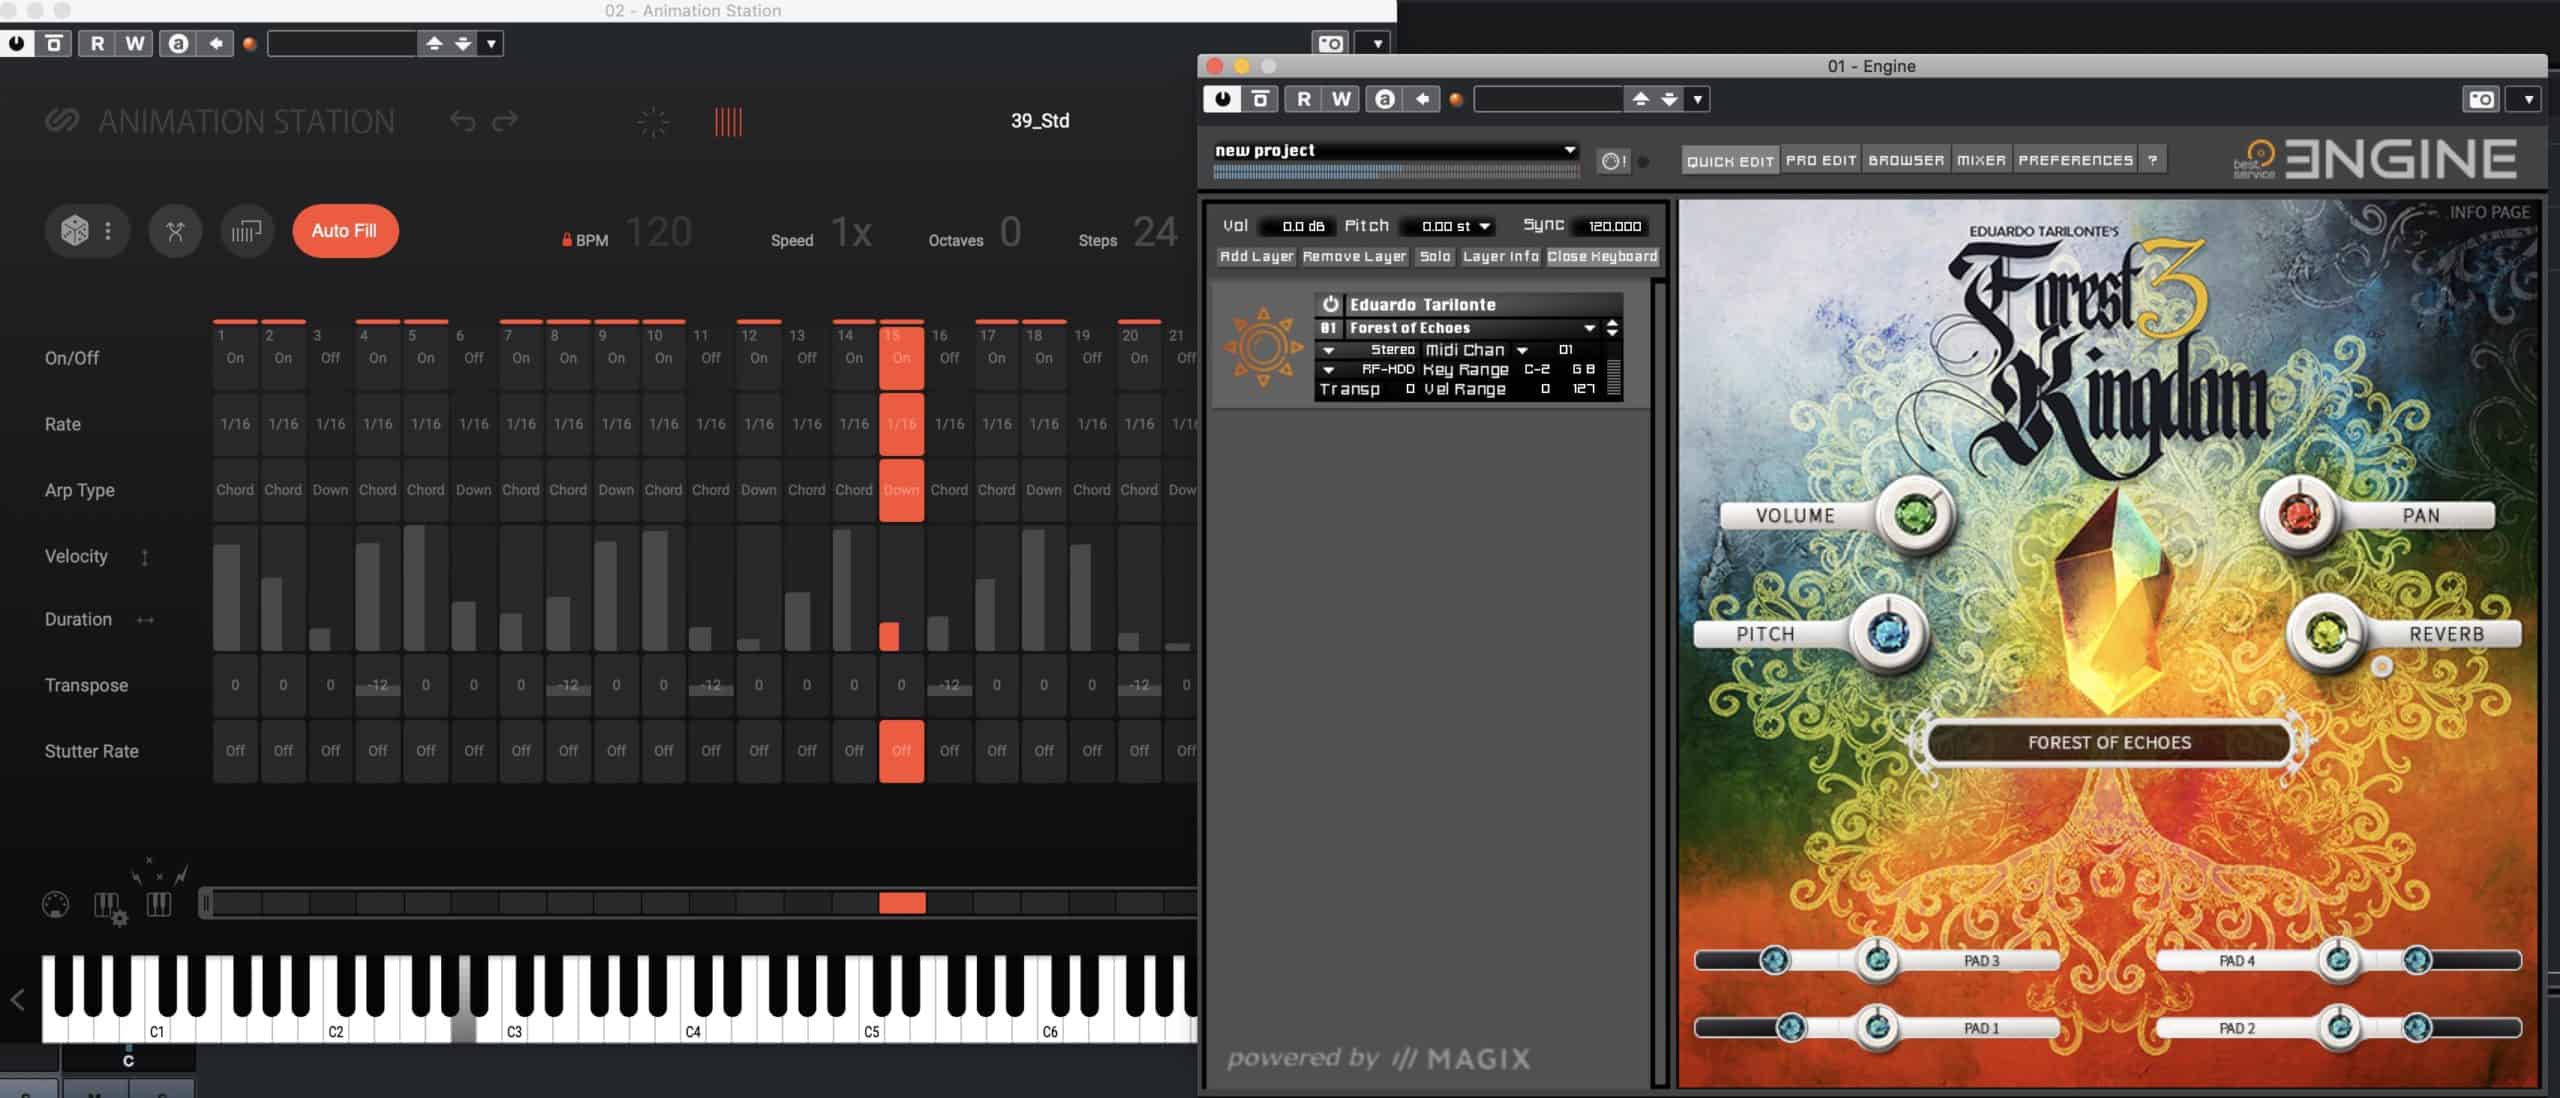Click the Forest of Echoes preset name display

(2108, 743)
